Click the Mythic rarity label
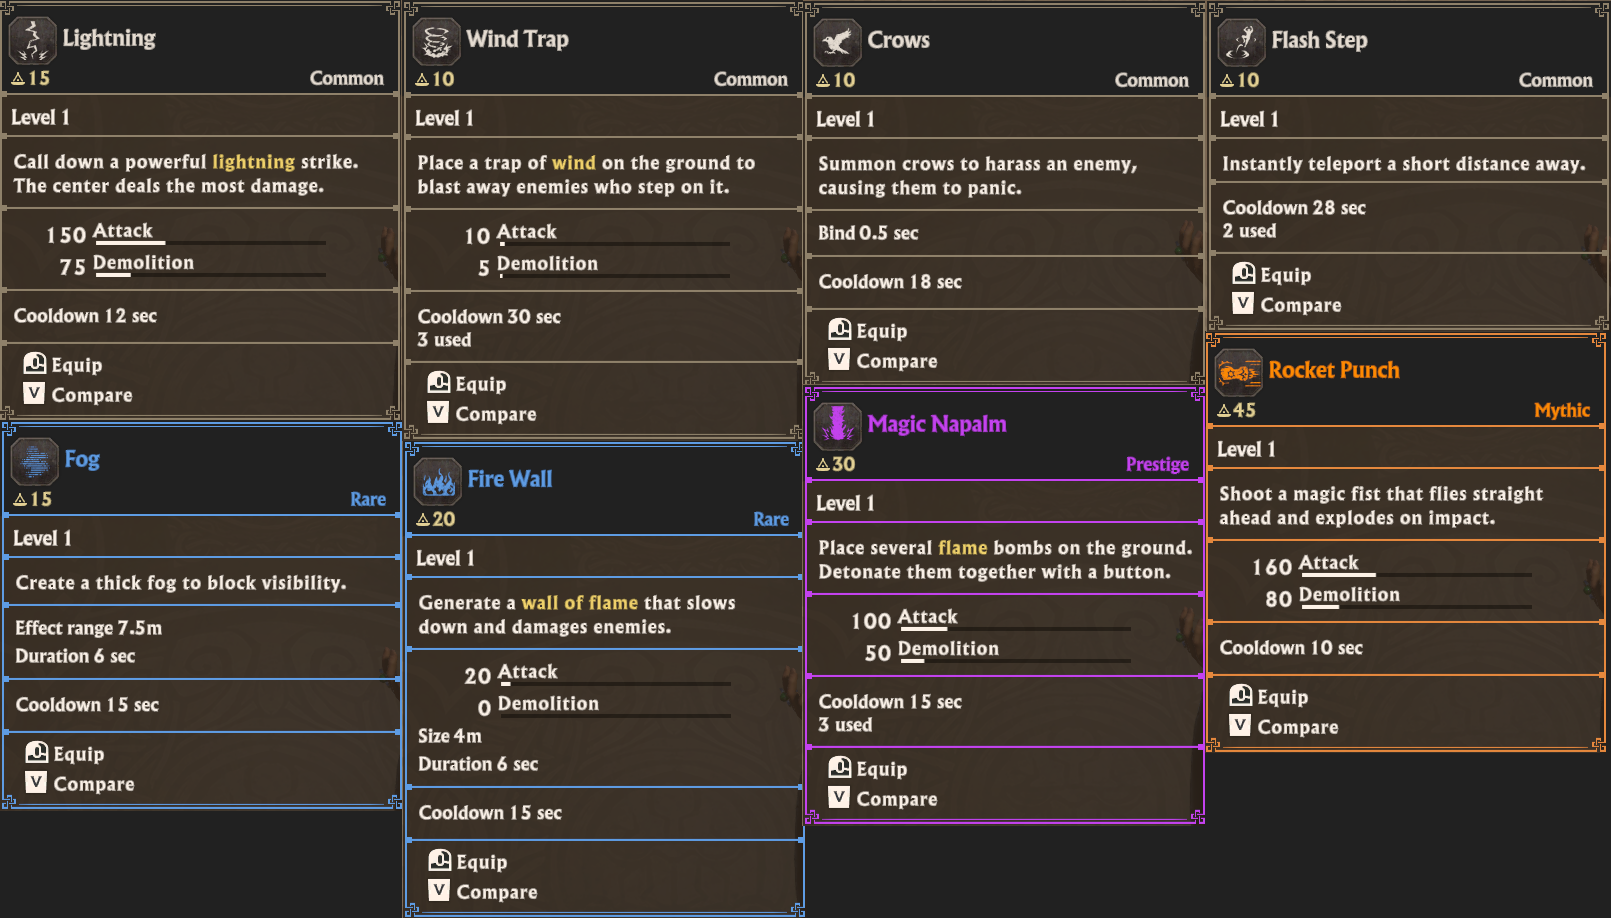This screenshot has height=918, width=1611. pos(1561,410)
